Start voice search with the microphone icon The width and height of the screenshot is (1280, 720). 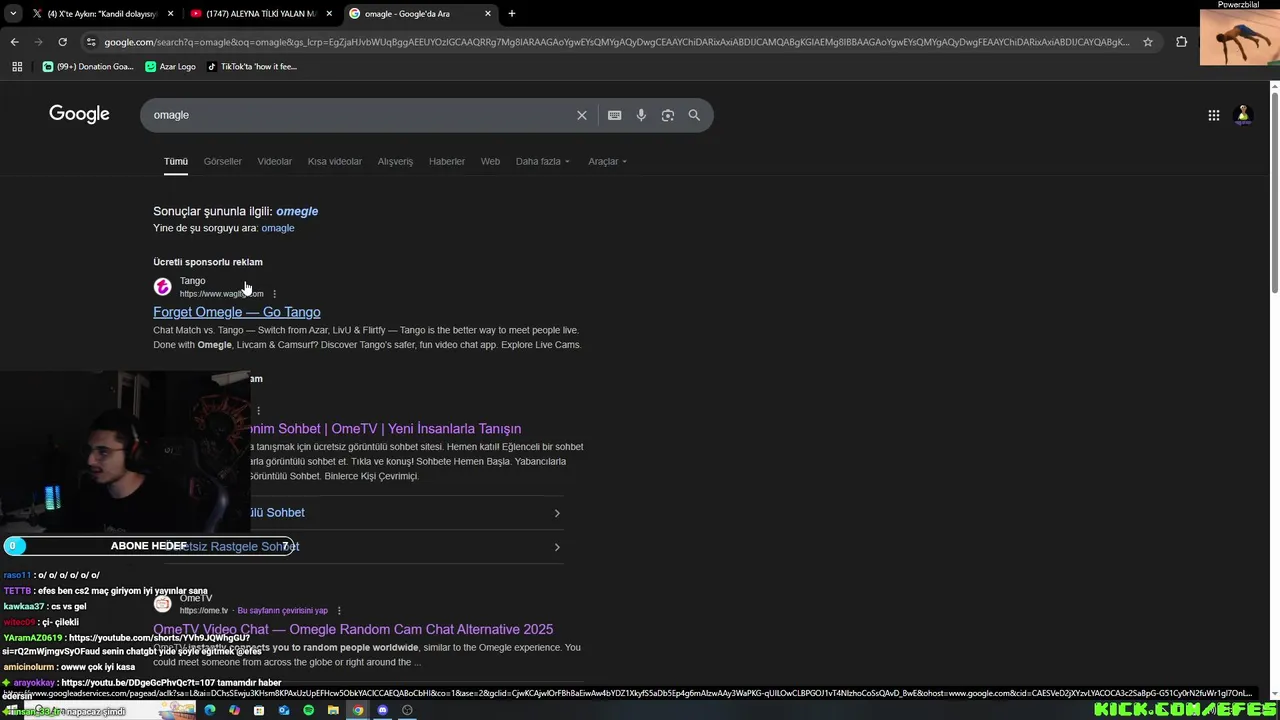(x=641, y=115)
